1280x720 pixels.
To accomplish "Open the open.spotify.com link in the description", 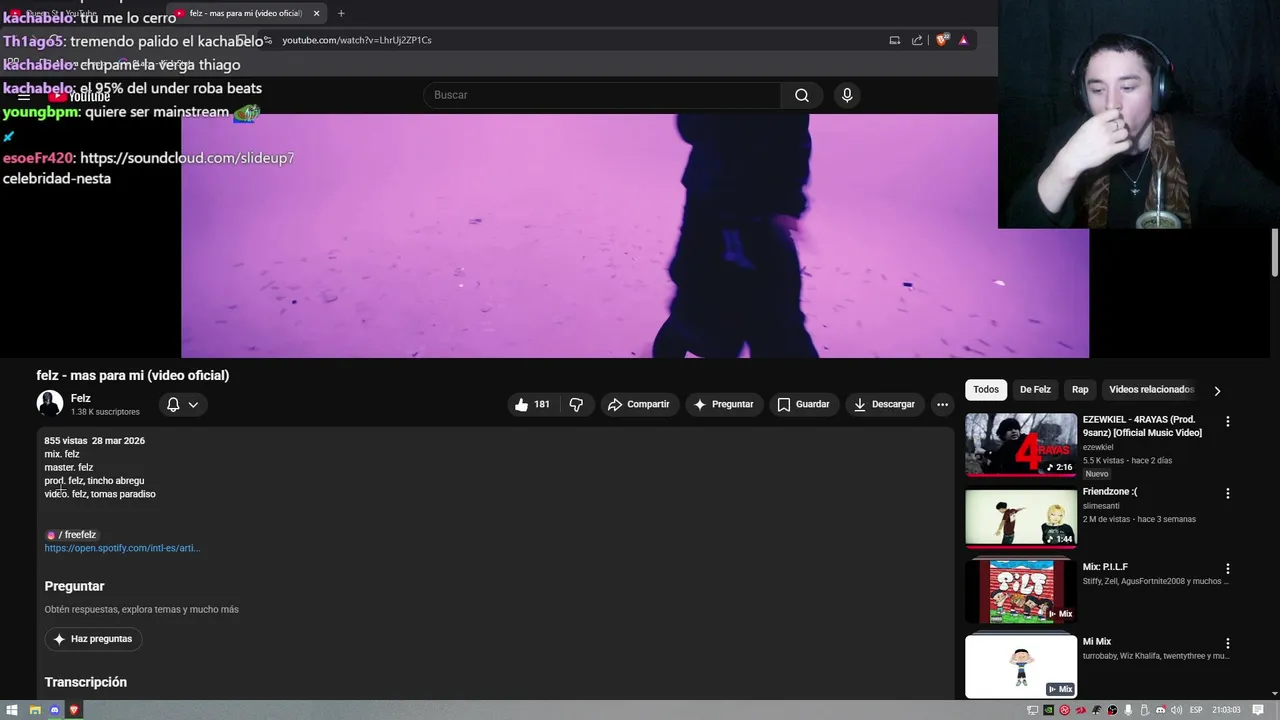I will pos(122,548).
